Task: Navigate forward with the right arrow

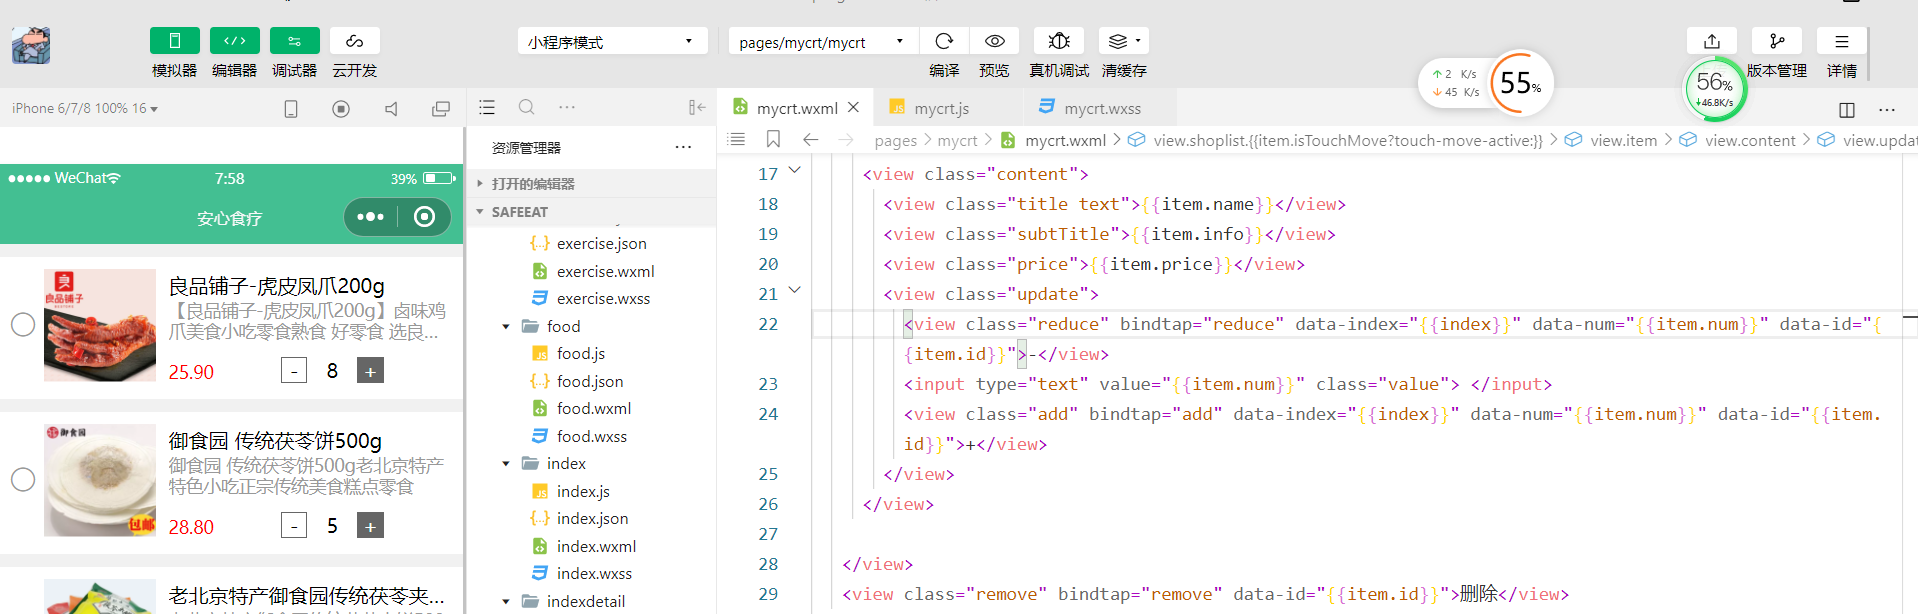Action: coord(846,140)
